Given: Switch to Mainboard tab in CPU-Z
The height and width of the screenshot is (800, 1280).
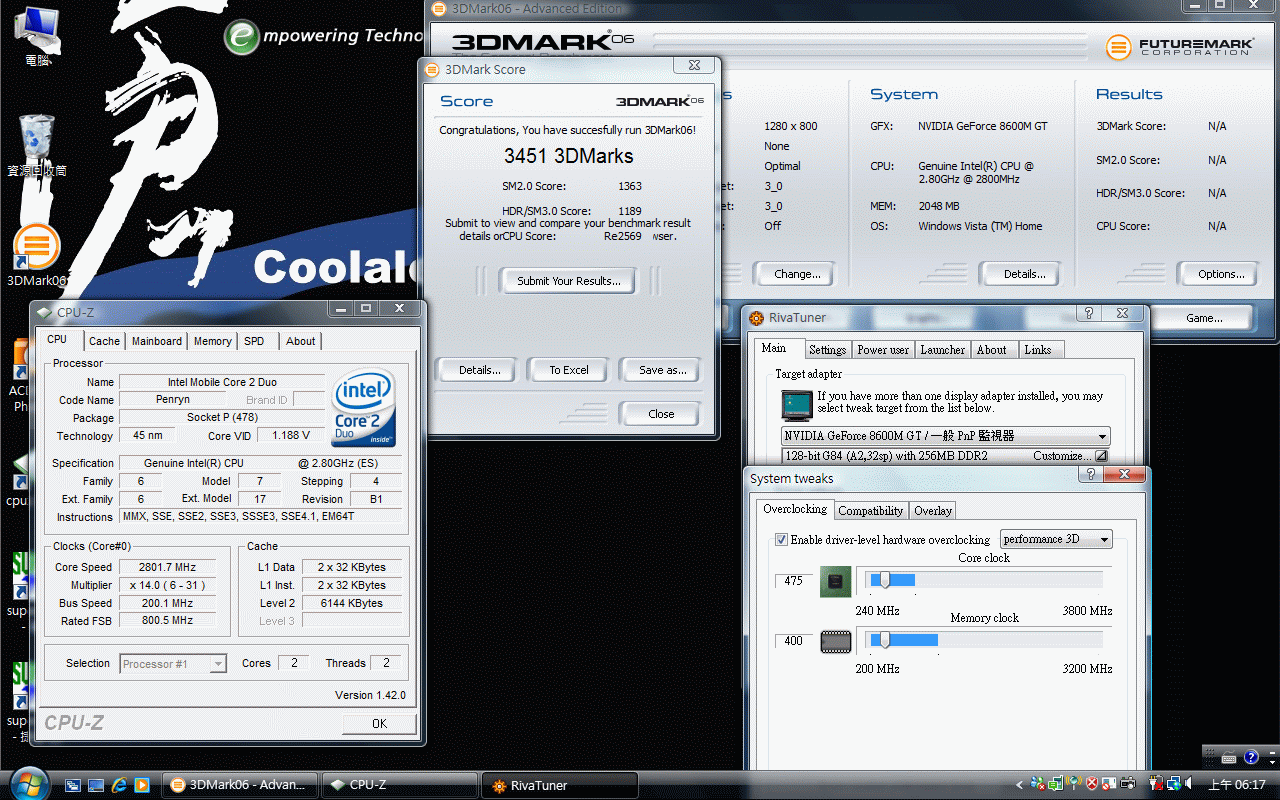Looking at the screenshot, I should [x=157, y=341].
